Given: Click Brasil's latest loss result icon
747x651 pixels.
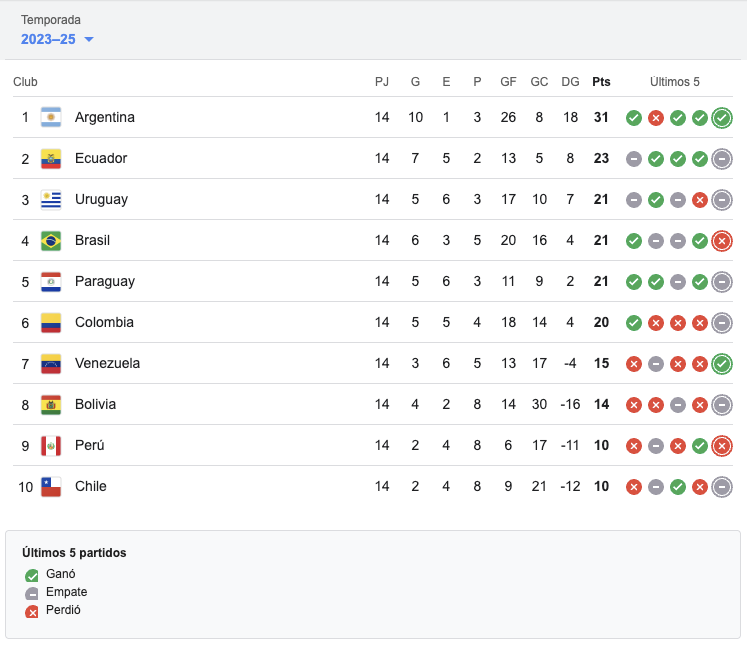Looking at the screenshot, I should (722, 241).
